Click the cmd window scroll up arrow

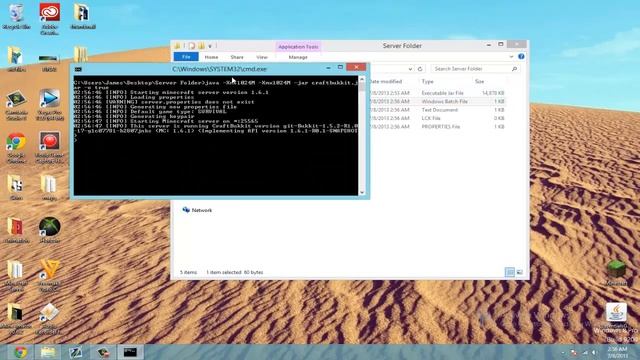point(362,79)
